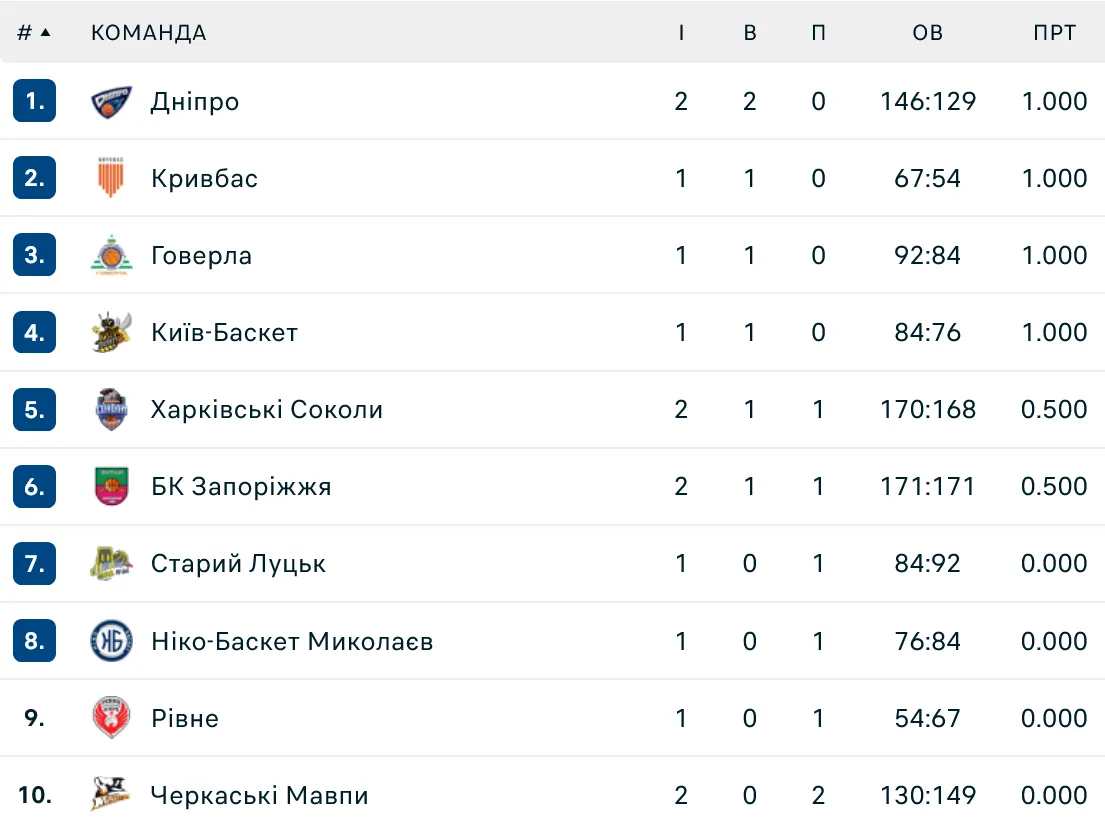Sort standings by ПРТ column header

tap(1054, 32)
